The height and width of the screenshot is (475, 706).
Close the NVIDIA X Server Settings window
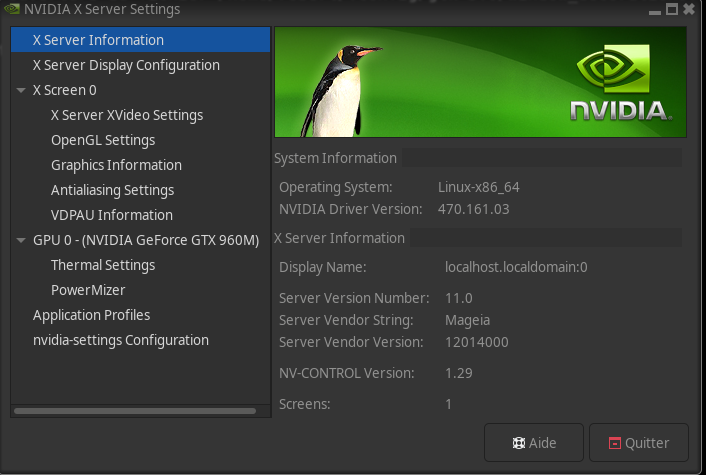click(689, 9)
